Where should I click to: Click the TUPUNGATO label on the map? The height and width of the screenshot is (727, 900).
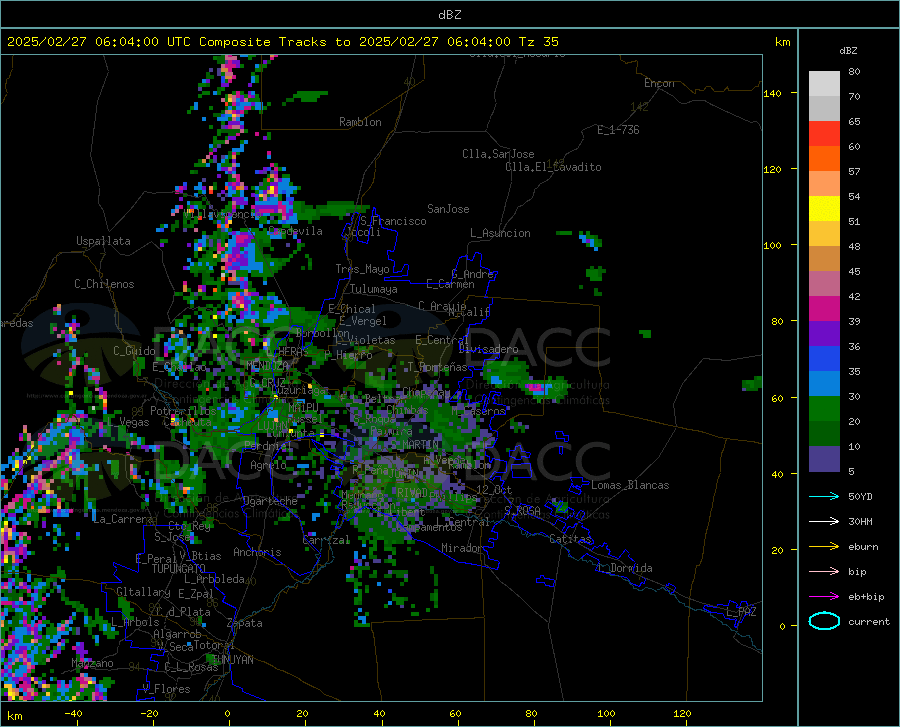point(179,569)
